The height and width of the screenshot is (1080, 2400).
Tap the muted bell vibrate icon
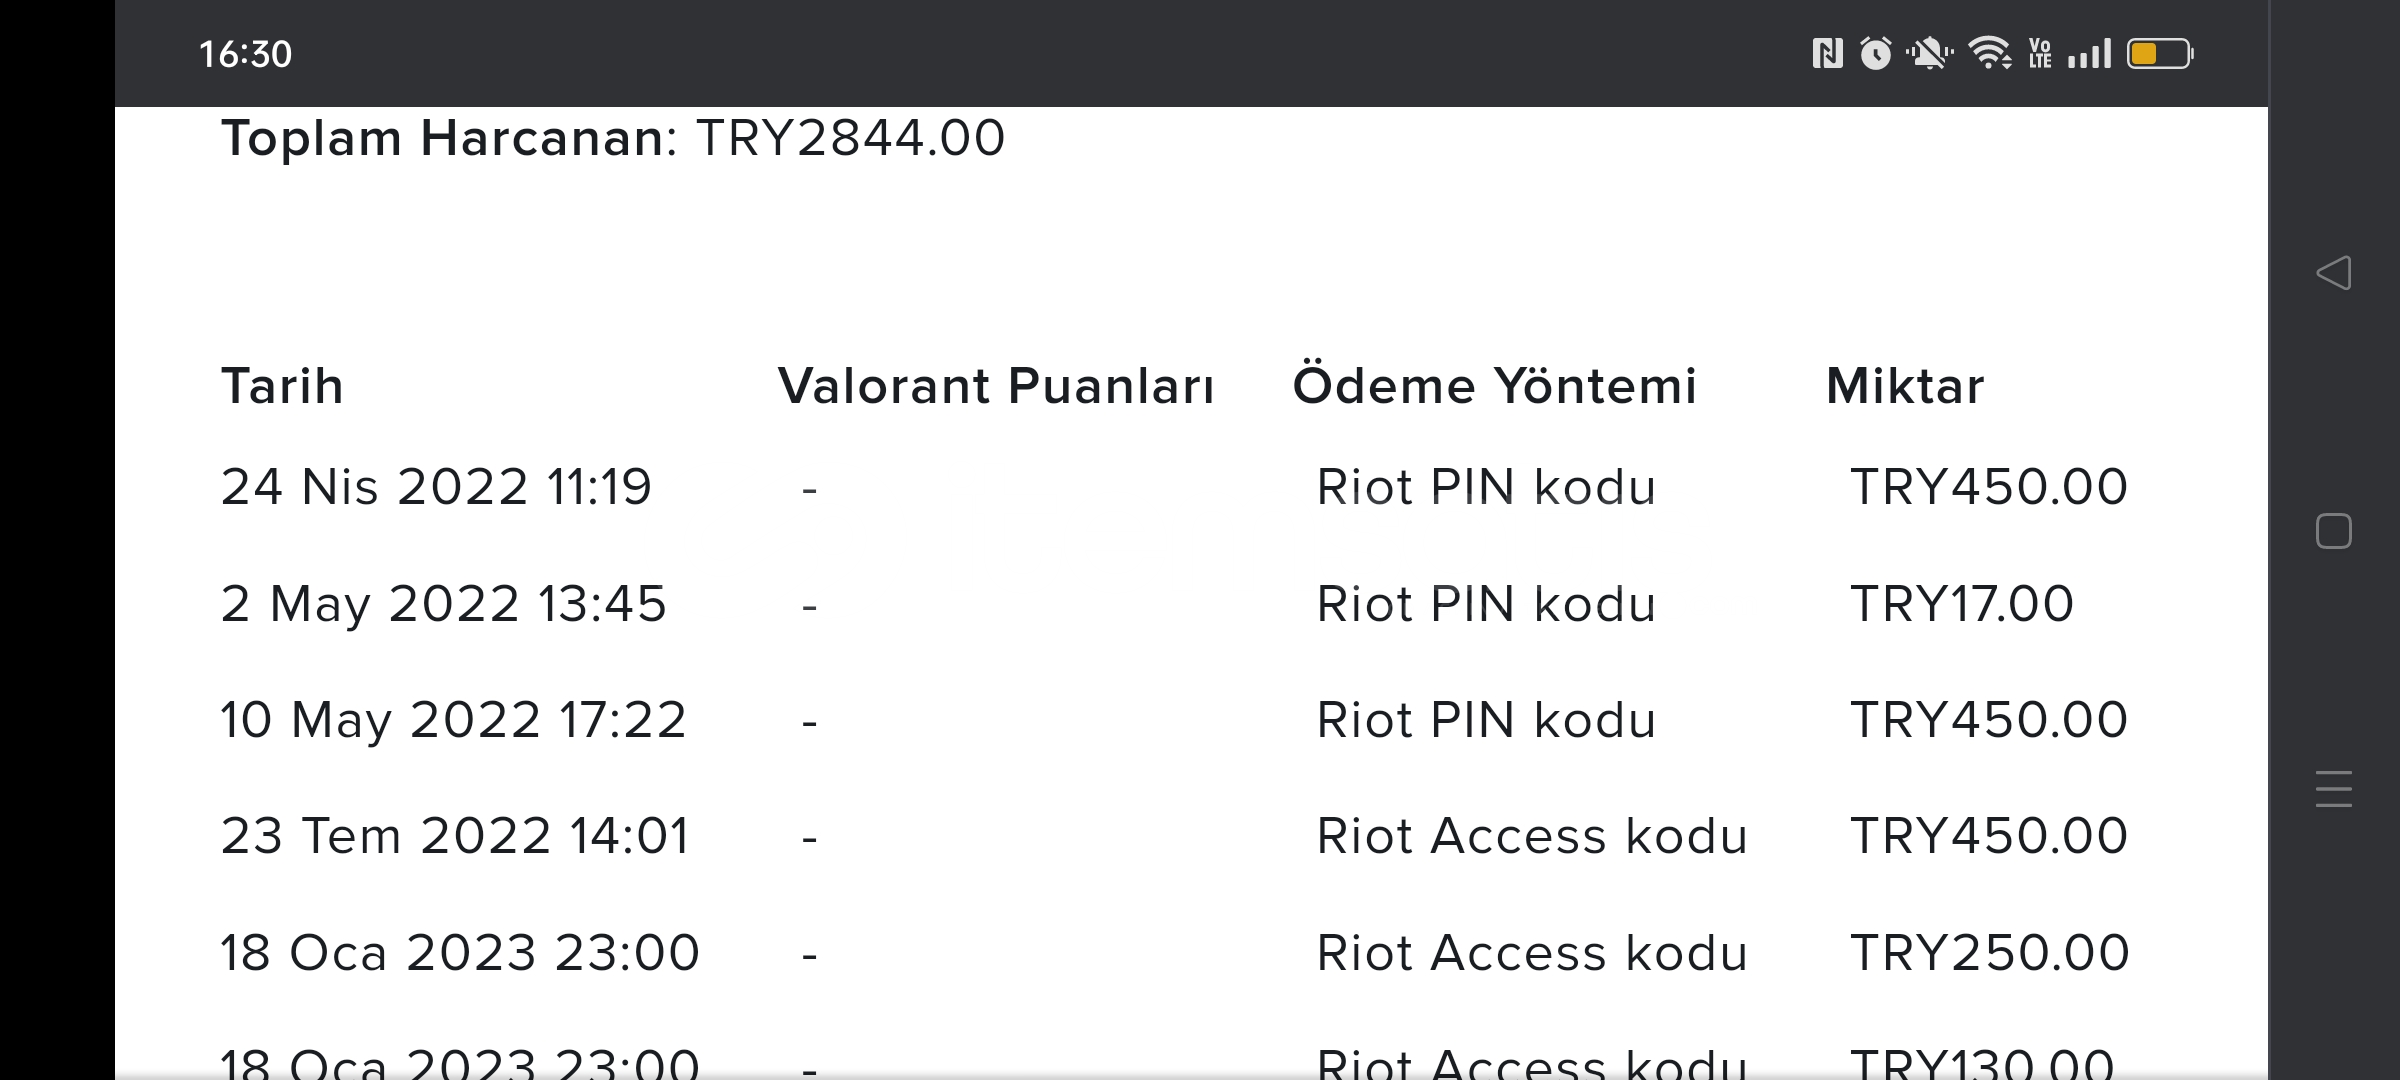click(1929, 53)
